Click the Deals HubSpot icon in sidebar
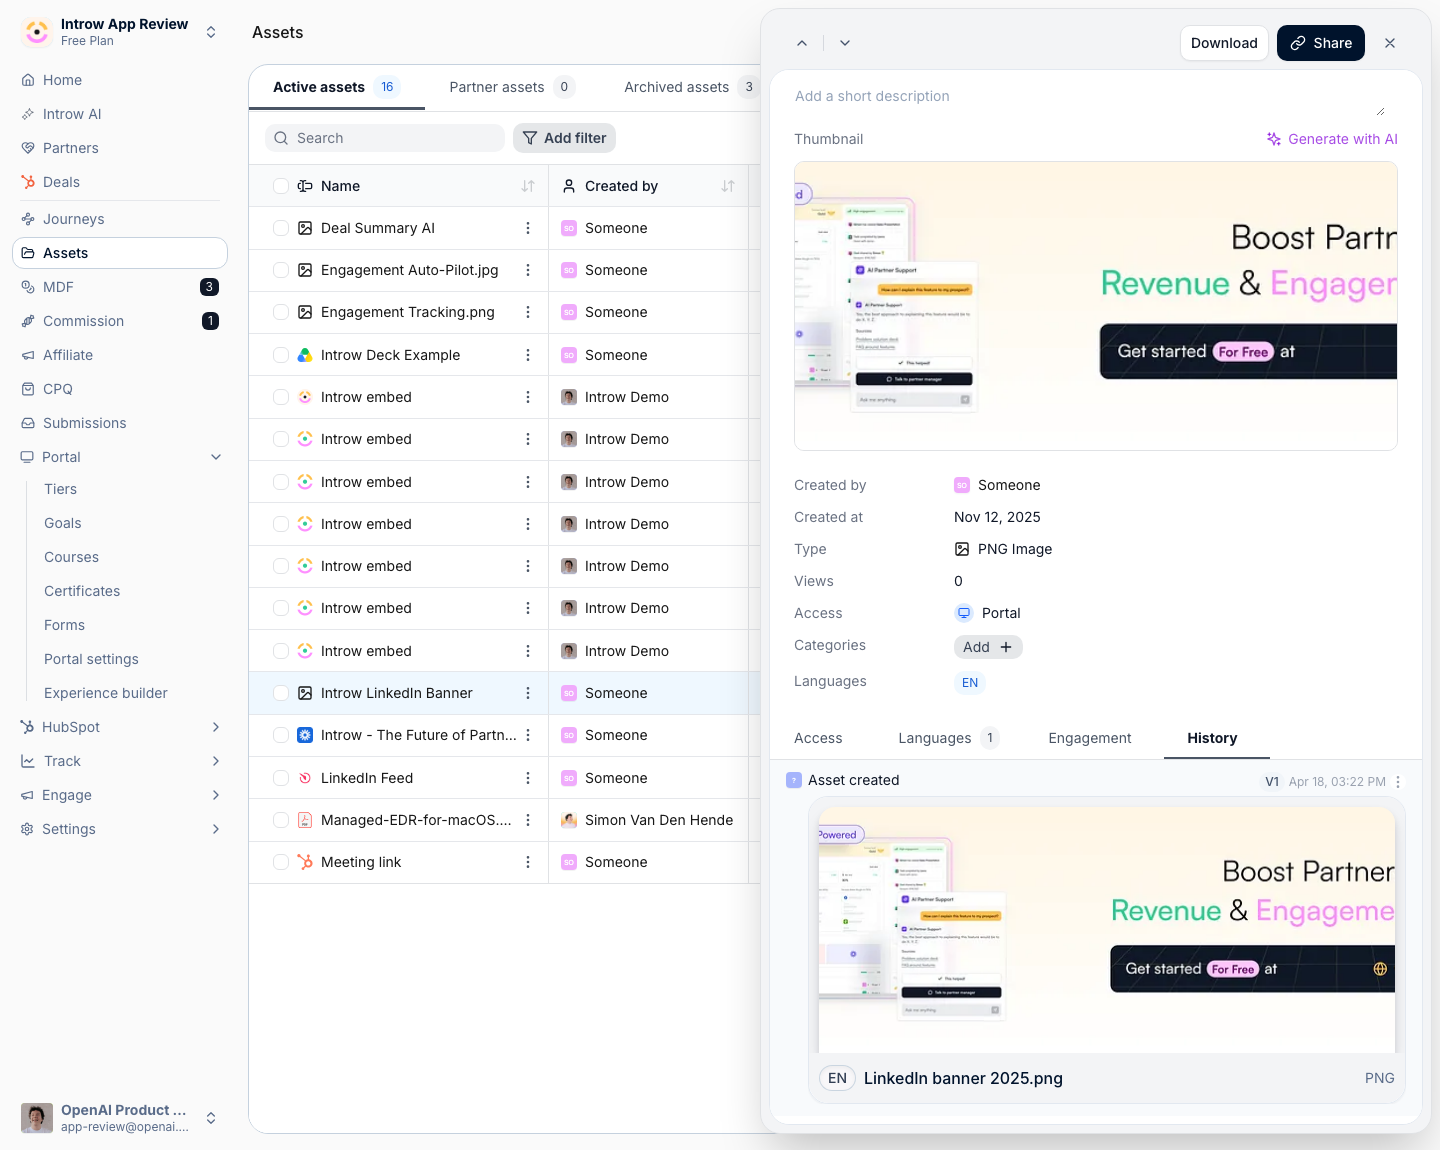Viewport: 1440px width, 1150px height. 28,182
